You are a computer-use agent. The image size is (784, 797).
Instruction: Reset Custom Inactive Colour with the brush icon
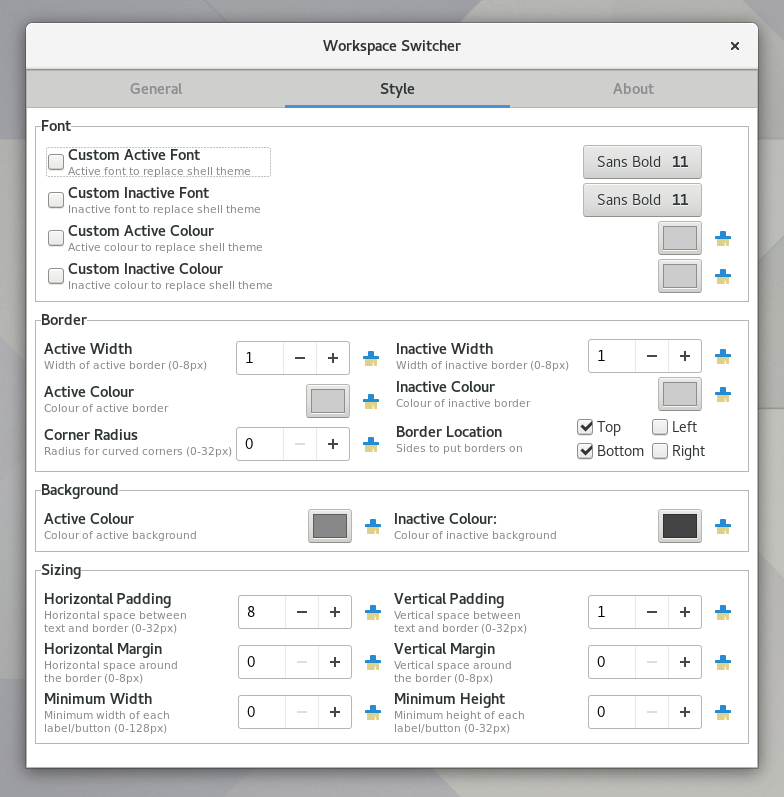(722, 277)
